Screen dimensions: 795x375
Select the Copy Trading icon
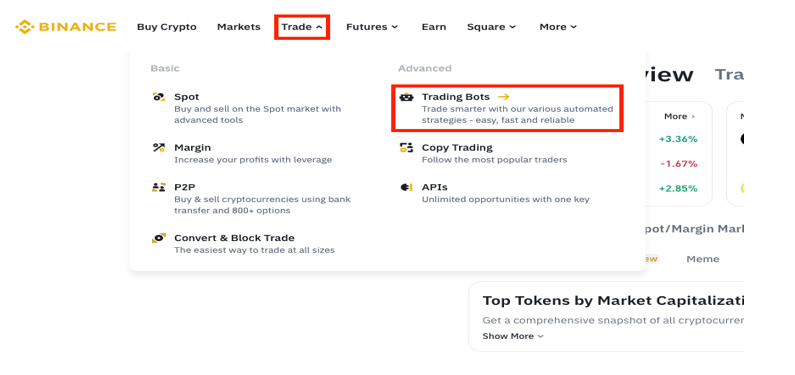coord(406,147)
